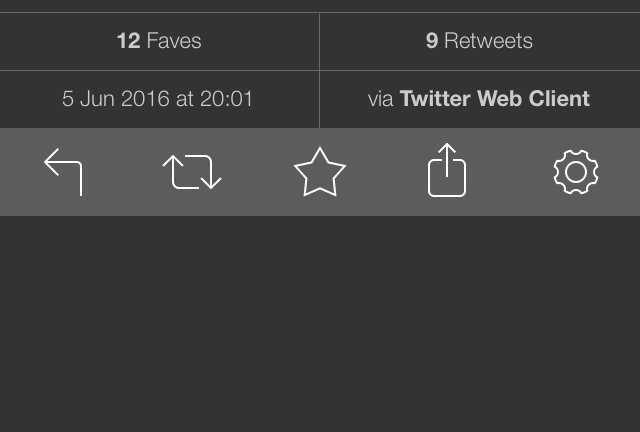View the 12 Faves list
This screenshot has height=432, width=640.
pos(159,41)
